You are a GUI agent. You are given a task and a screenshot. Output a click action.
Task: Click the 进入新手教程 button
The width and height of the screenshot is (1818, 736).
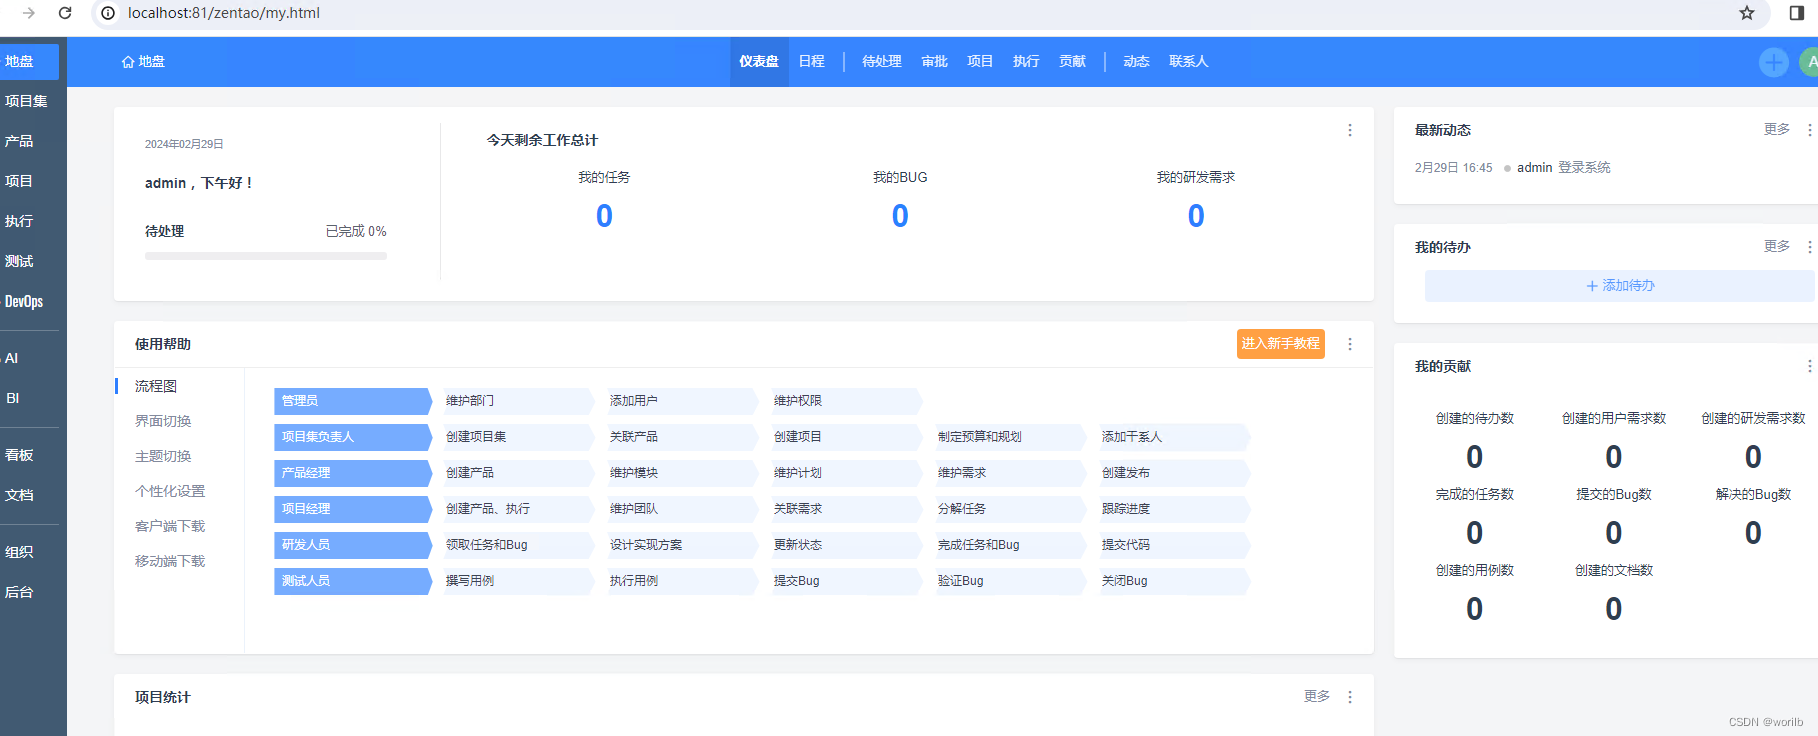click(1281, 344)
